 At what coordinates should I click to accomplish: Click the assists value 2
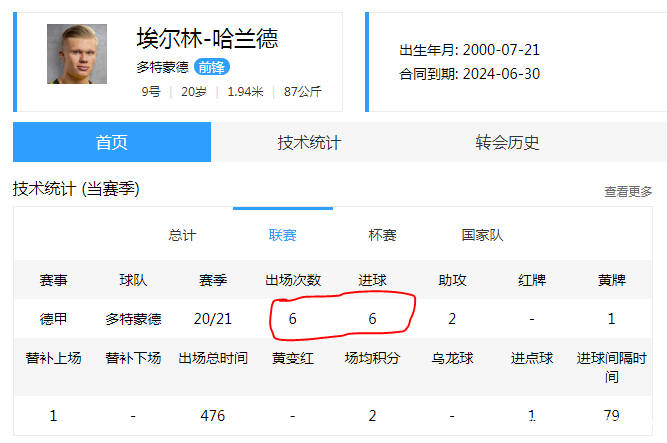click(452, 319)
